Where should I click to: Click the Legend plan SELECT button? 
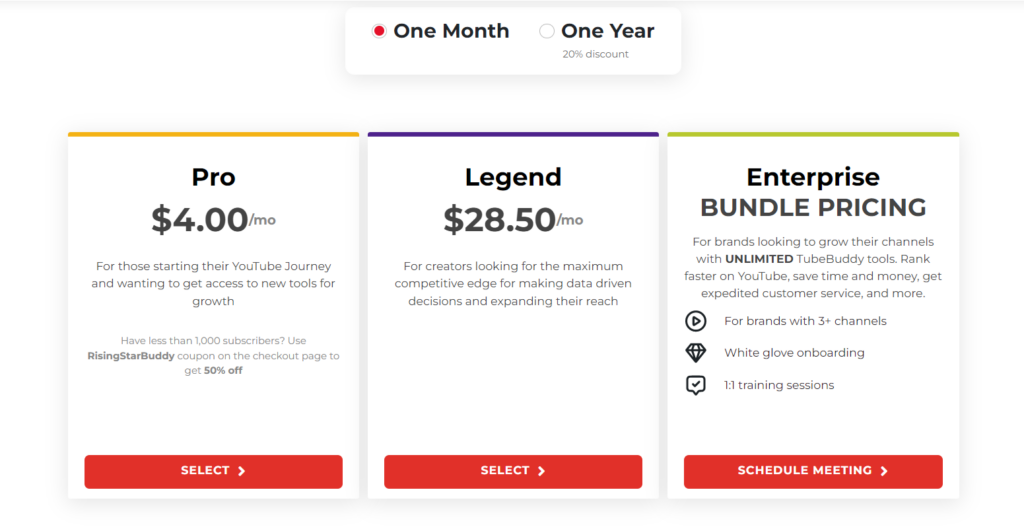coord(513,471)
